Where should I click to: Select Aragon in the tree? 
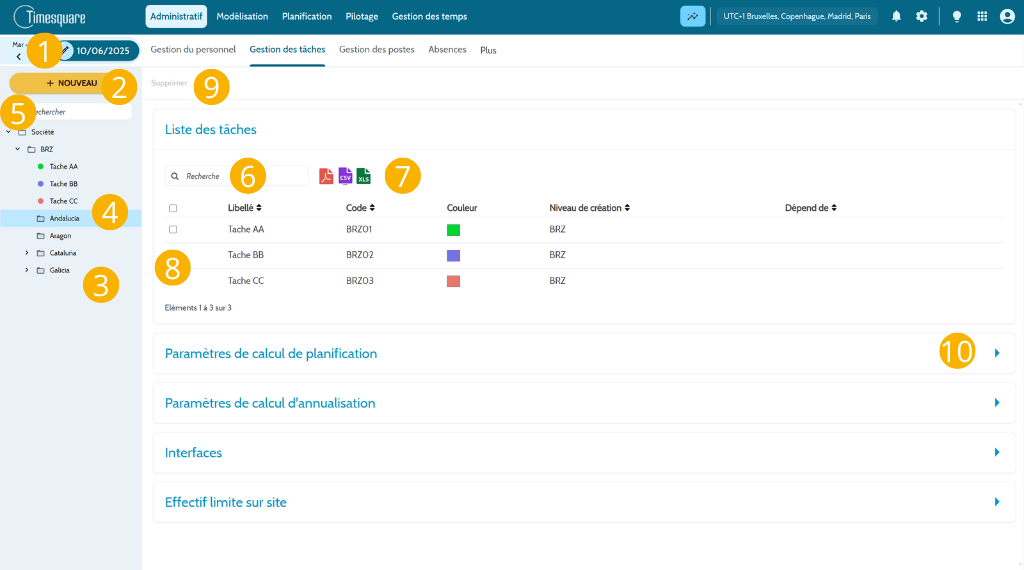pyautogui.click(x=60, y=236)
